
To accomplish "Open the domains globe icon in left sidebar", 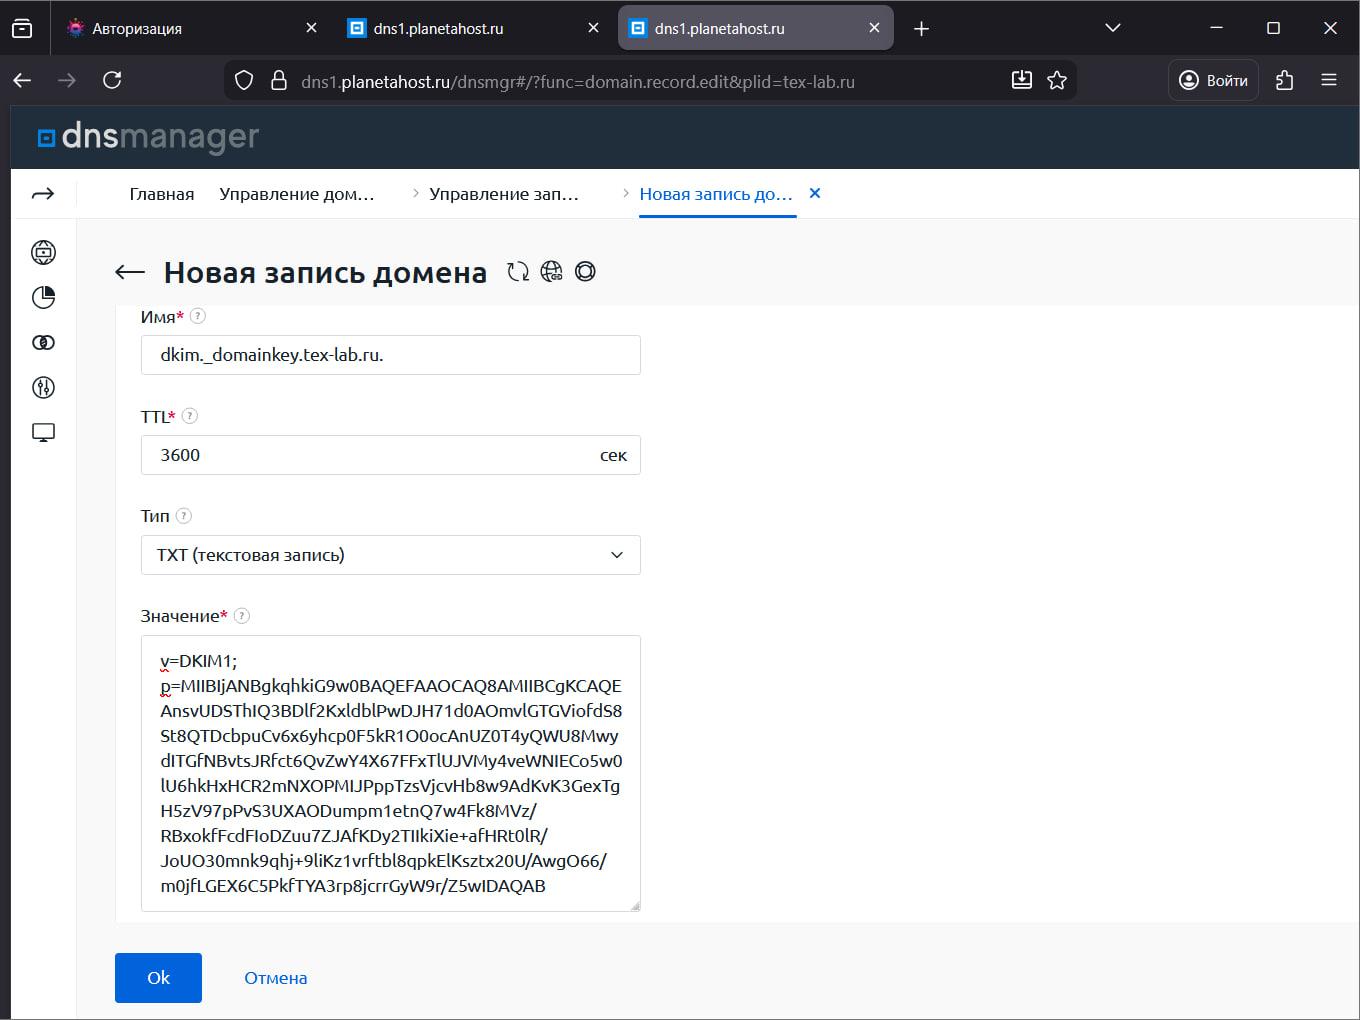I will [x=42, y=252].
